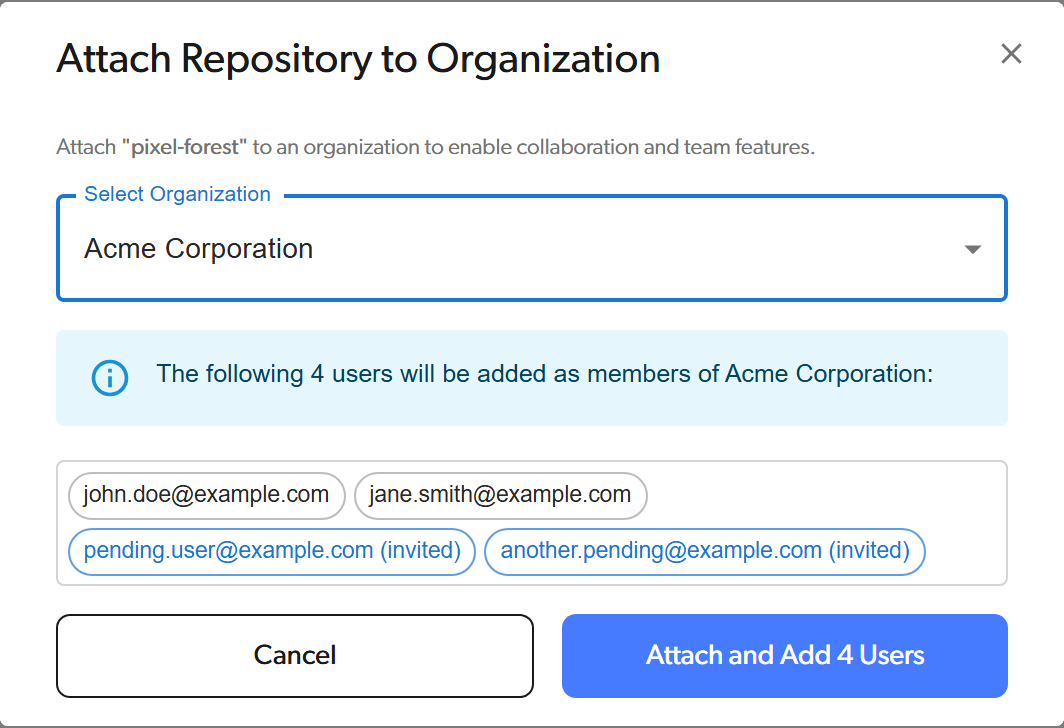Select the pending.user@example.com invited chip
Viewport: 1064px width, 728px height.
tap(272, 551)
